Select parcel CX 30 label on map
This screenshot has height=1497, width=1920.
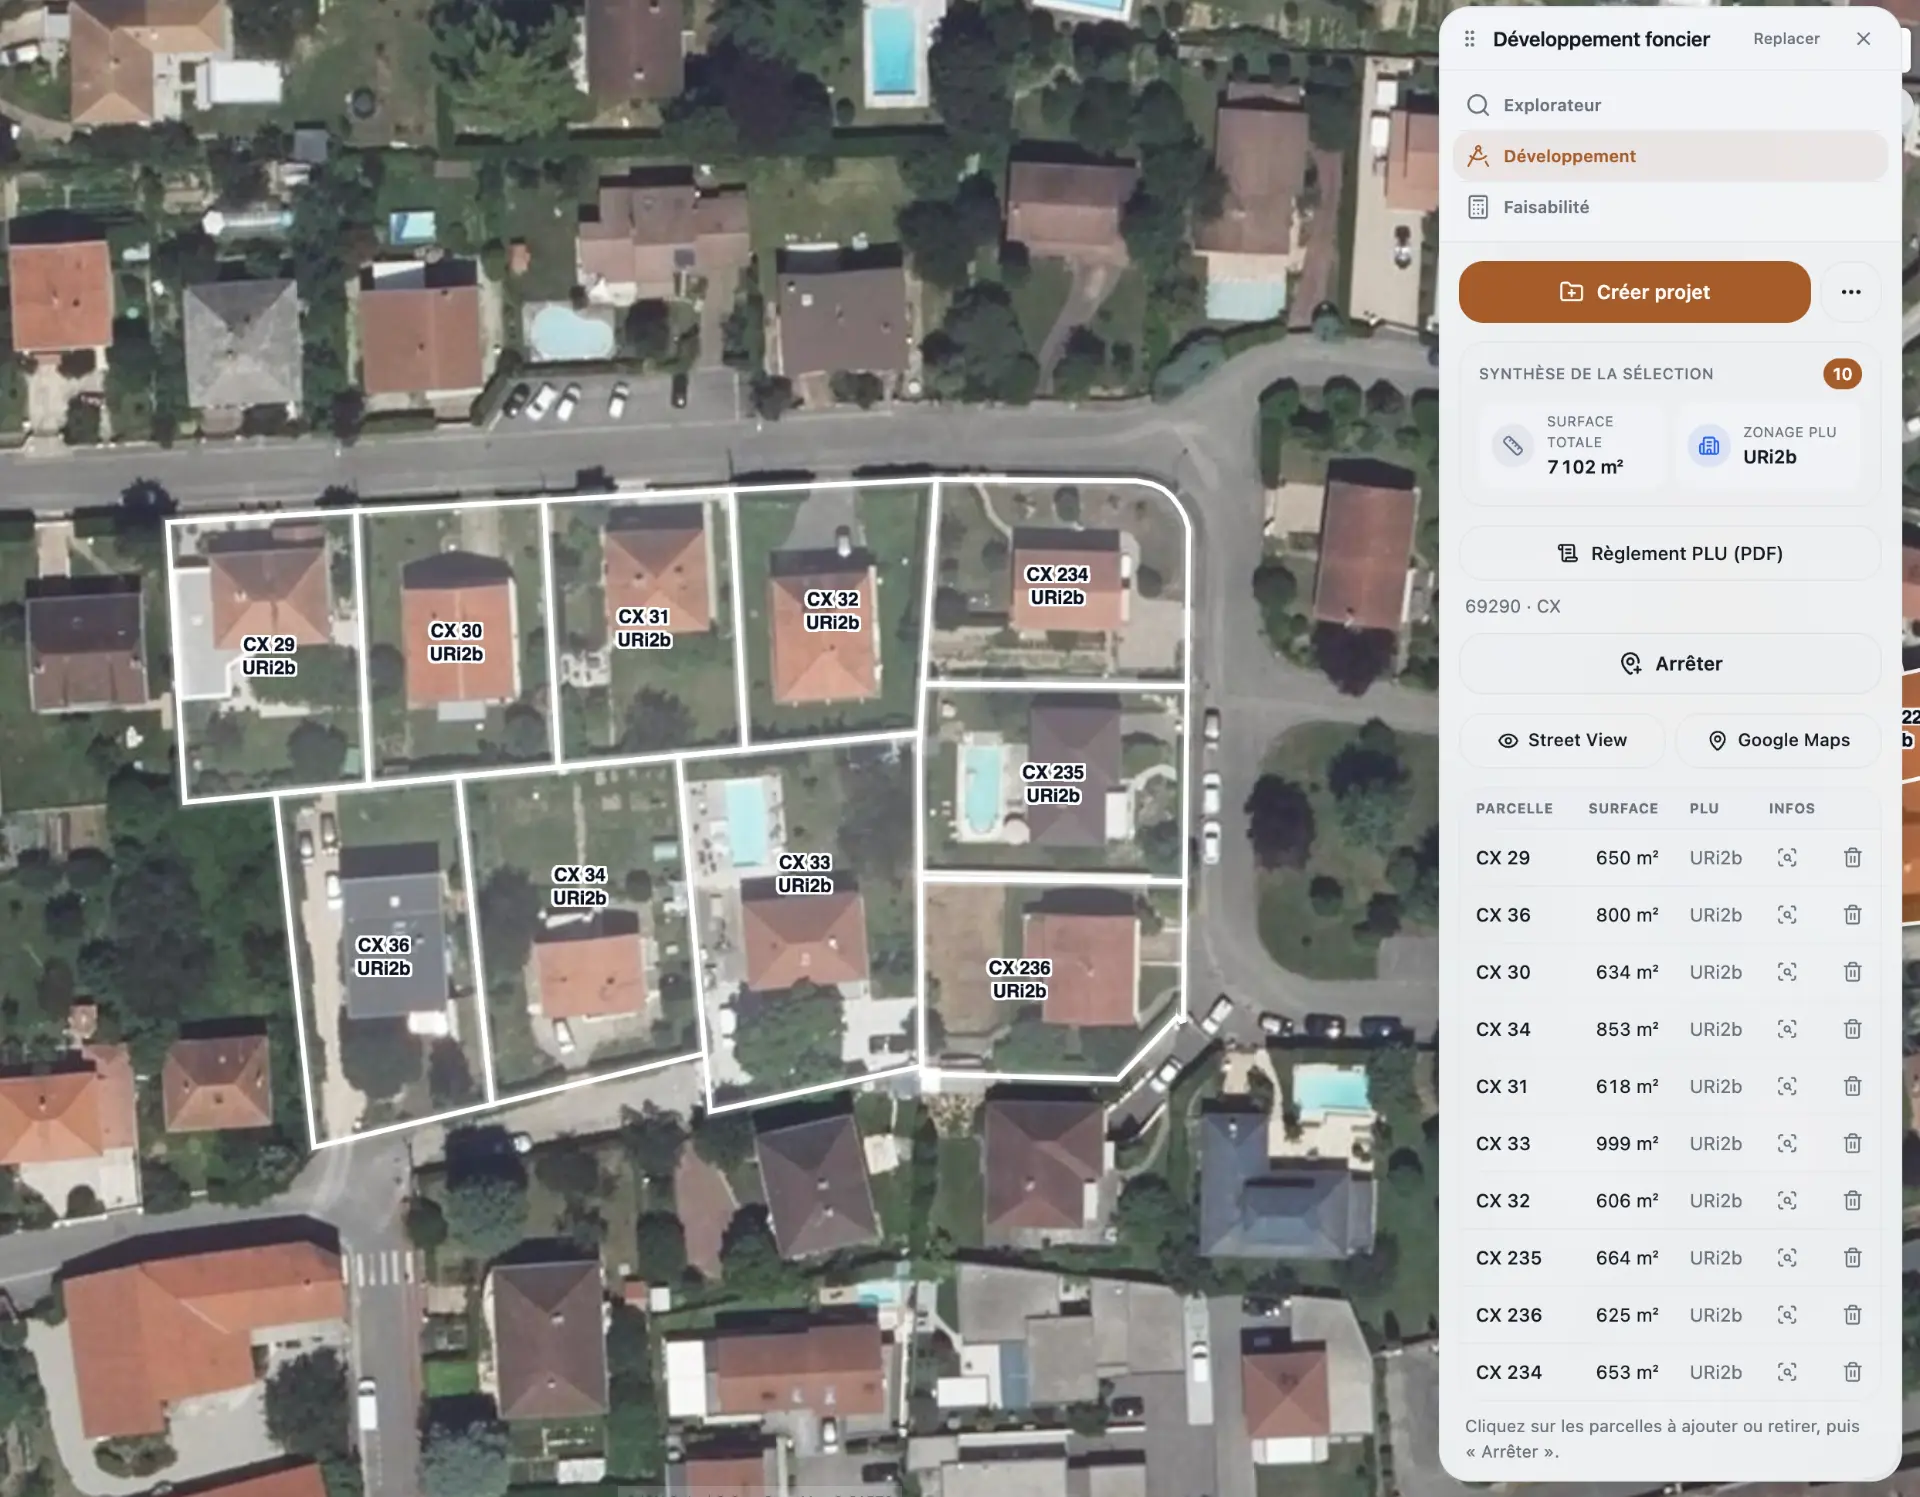(456, 642)
